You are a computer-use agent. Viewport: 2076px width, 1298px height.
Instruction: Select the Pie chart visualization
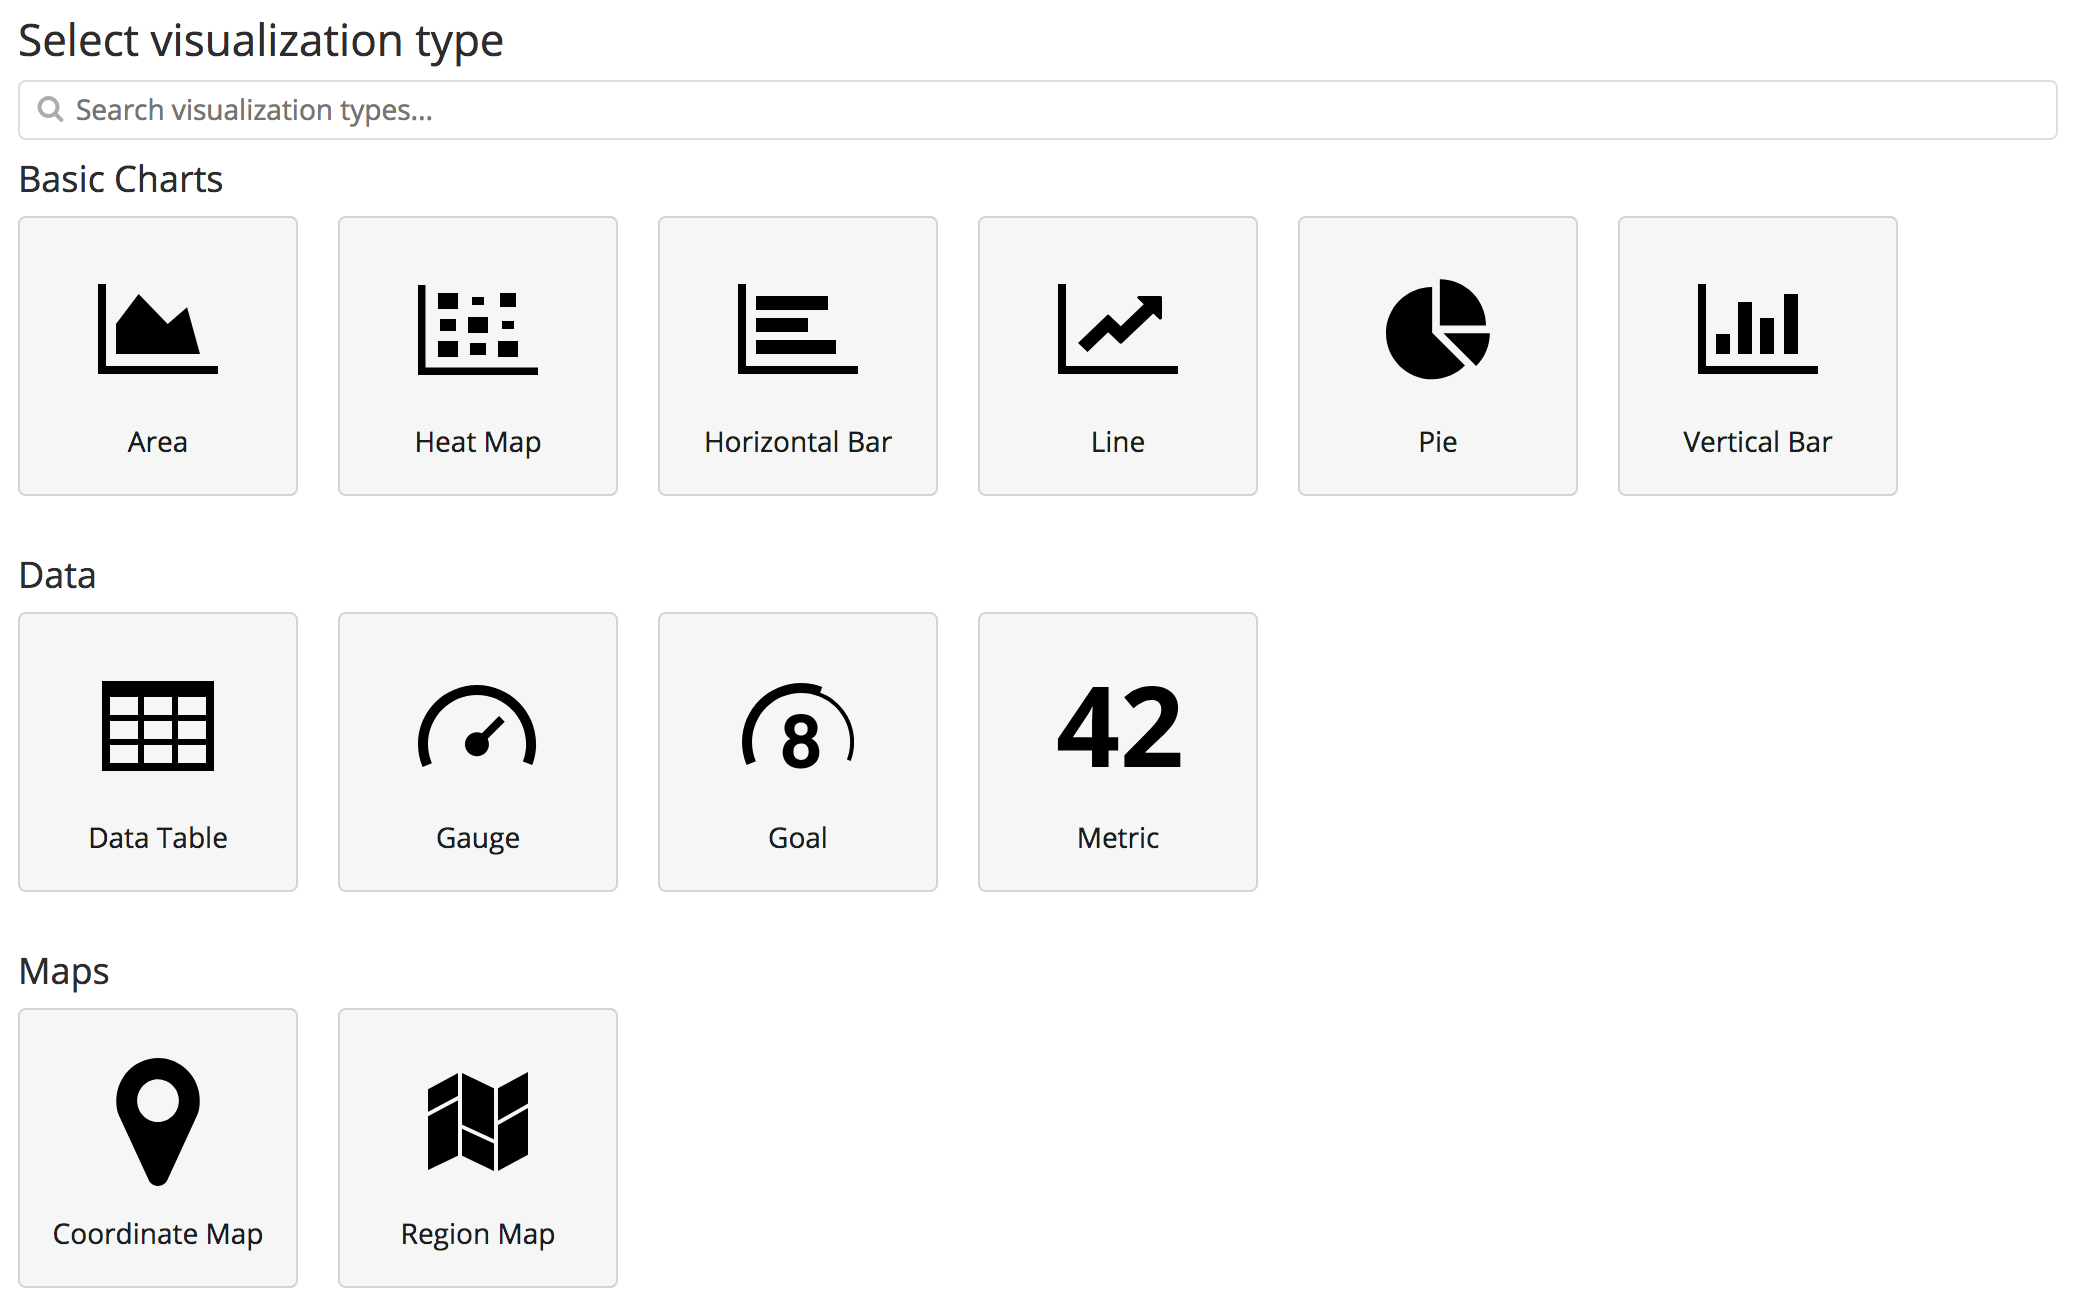(1438, 356)
